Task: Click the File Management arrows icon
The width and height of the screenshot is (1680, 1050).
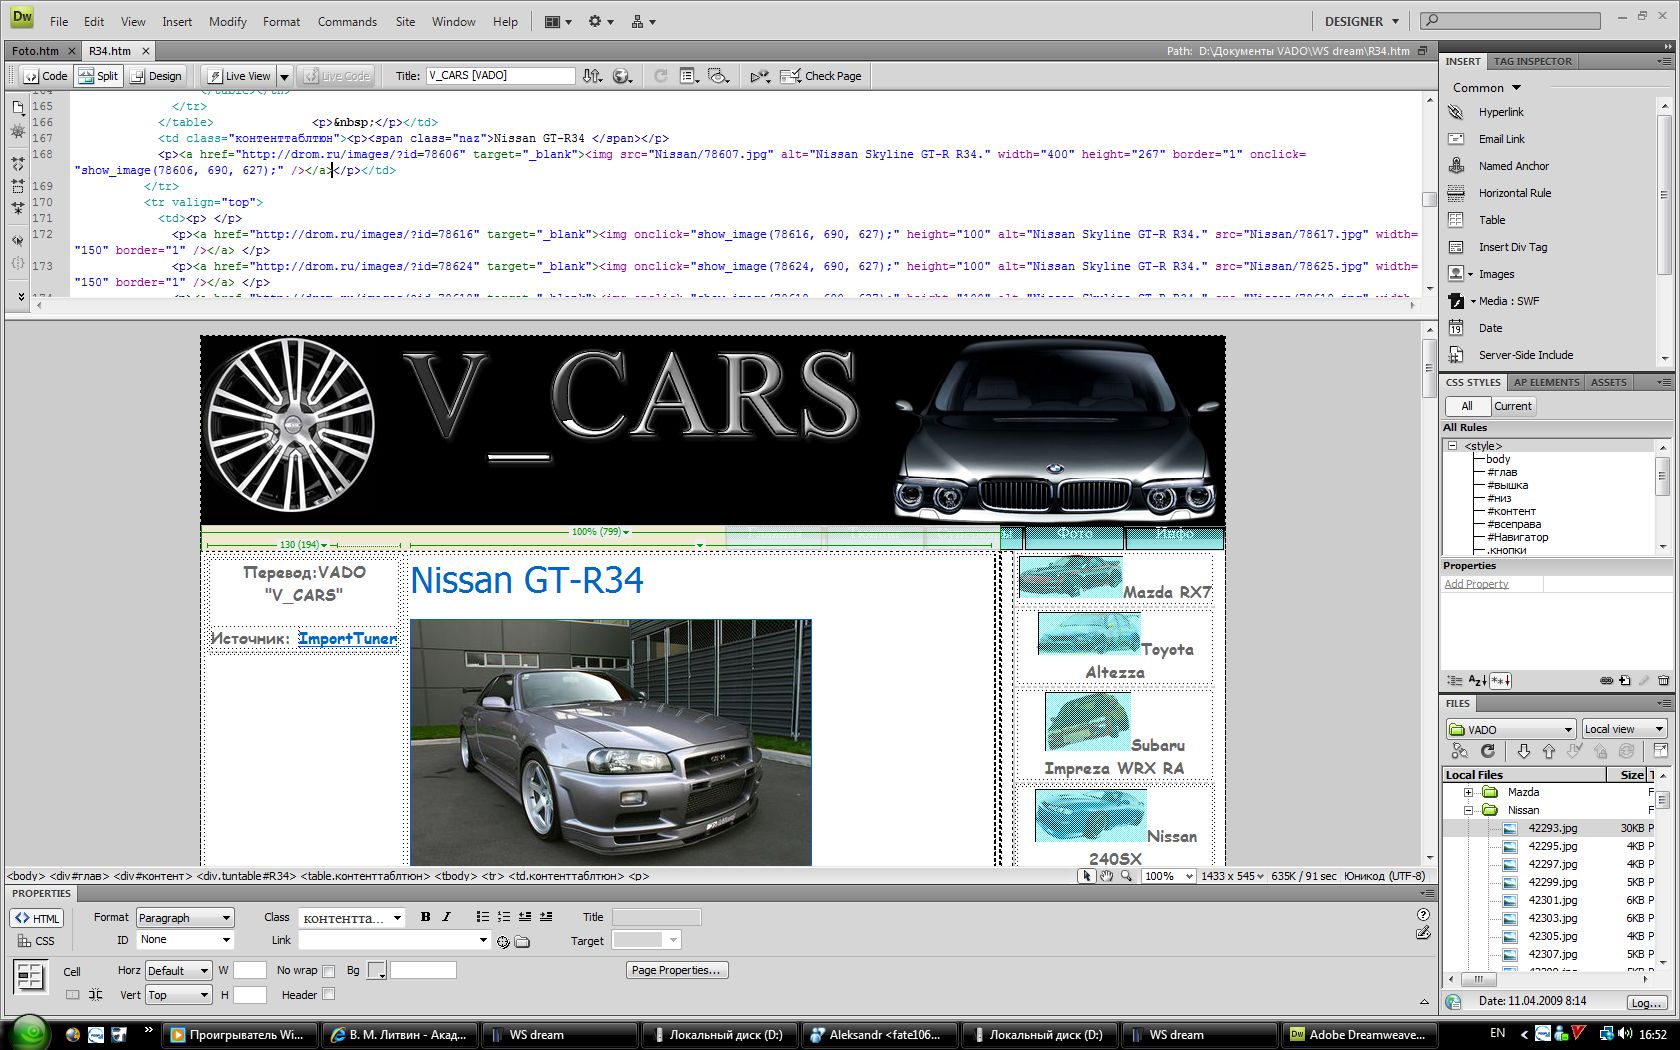Action: point(592,76)
